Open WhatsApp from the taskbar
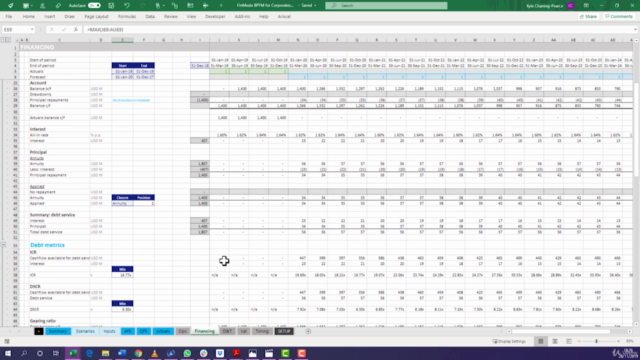Viewport: 640px width, 360px height. [187, 353]
